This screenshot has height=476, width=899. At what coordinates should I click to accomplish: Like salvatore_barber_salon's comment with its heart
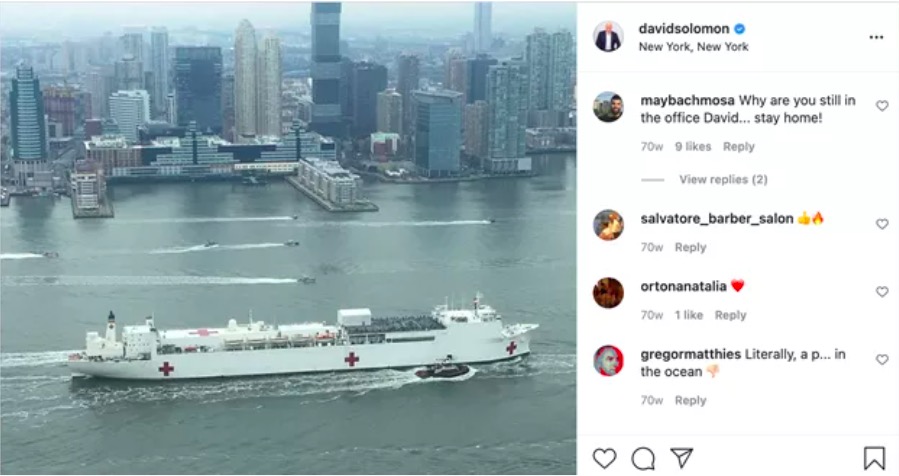pos(882,224)
